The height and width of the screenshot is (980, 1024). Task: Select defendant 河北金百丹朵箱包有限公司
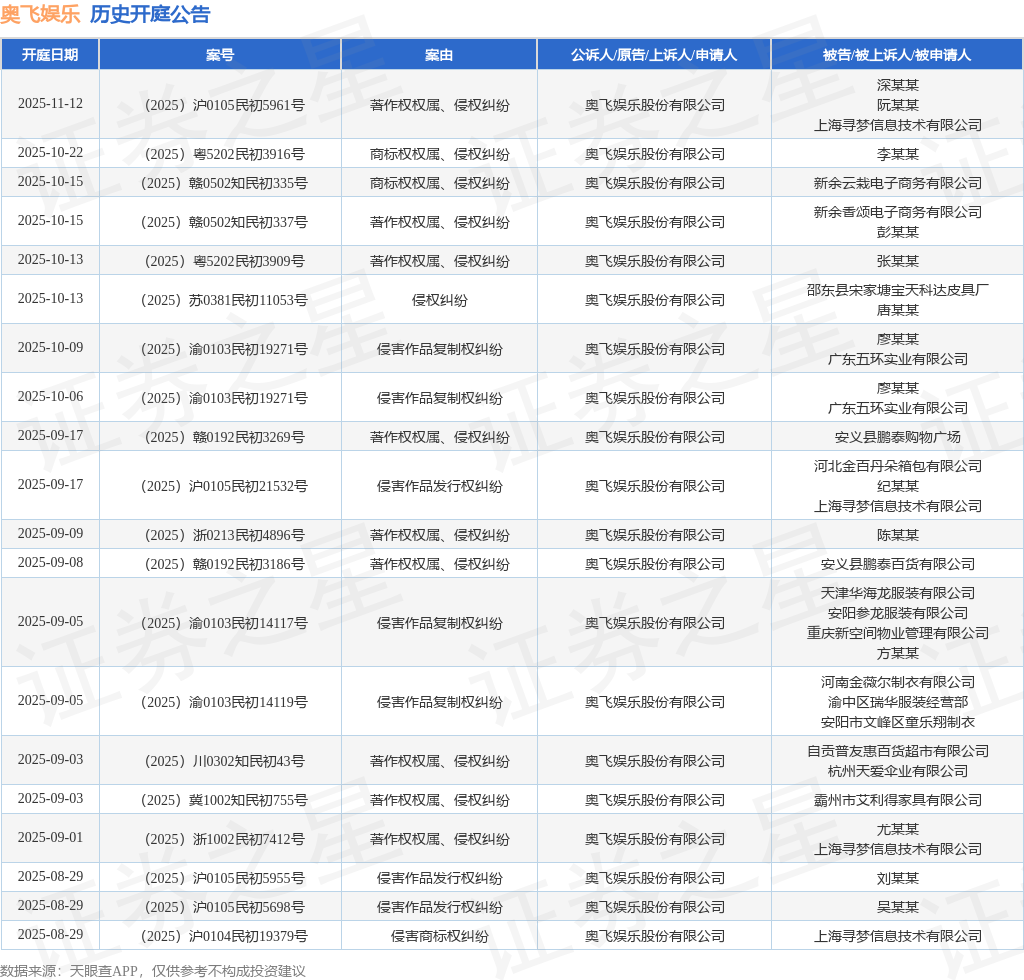pyautogui.click(x=897, y=466)
